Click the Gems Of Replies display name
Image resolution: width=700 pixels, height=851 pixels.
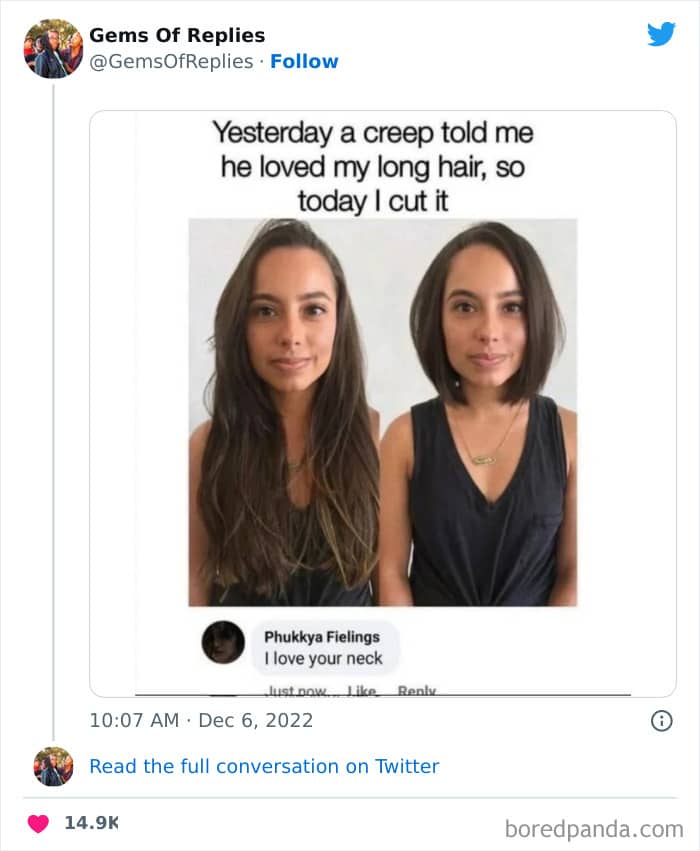177,35
